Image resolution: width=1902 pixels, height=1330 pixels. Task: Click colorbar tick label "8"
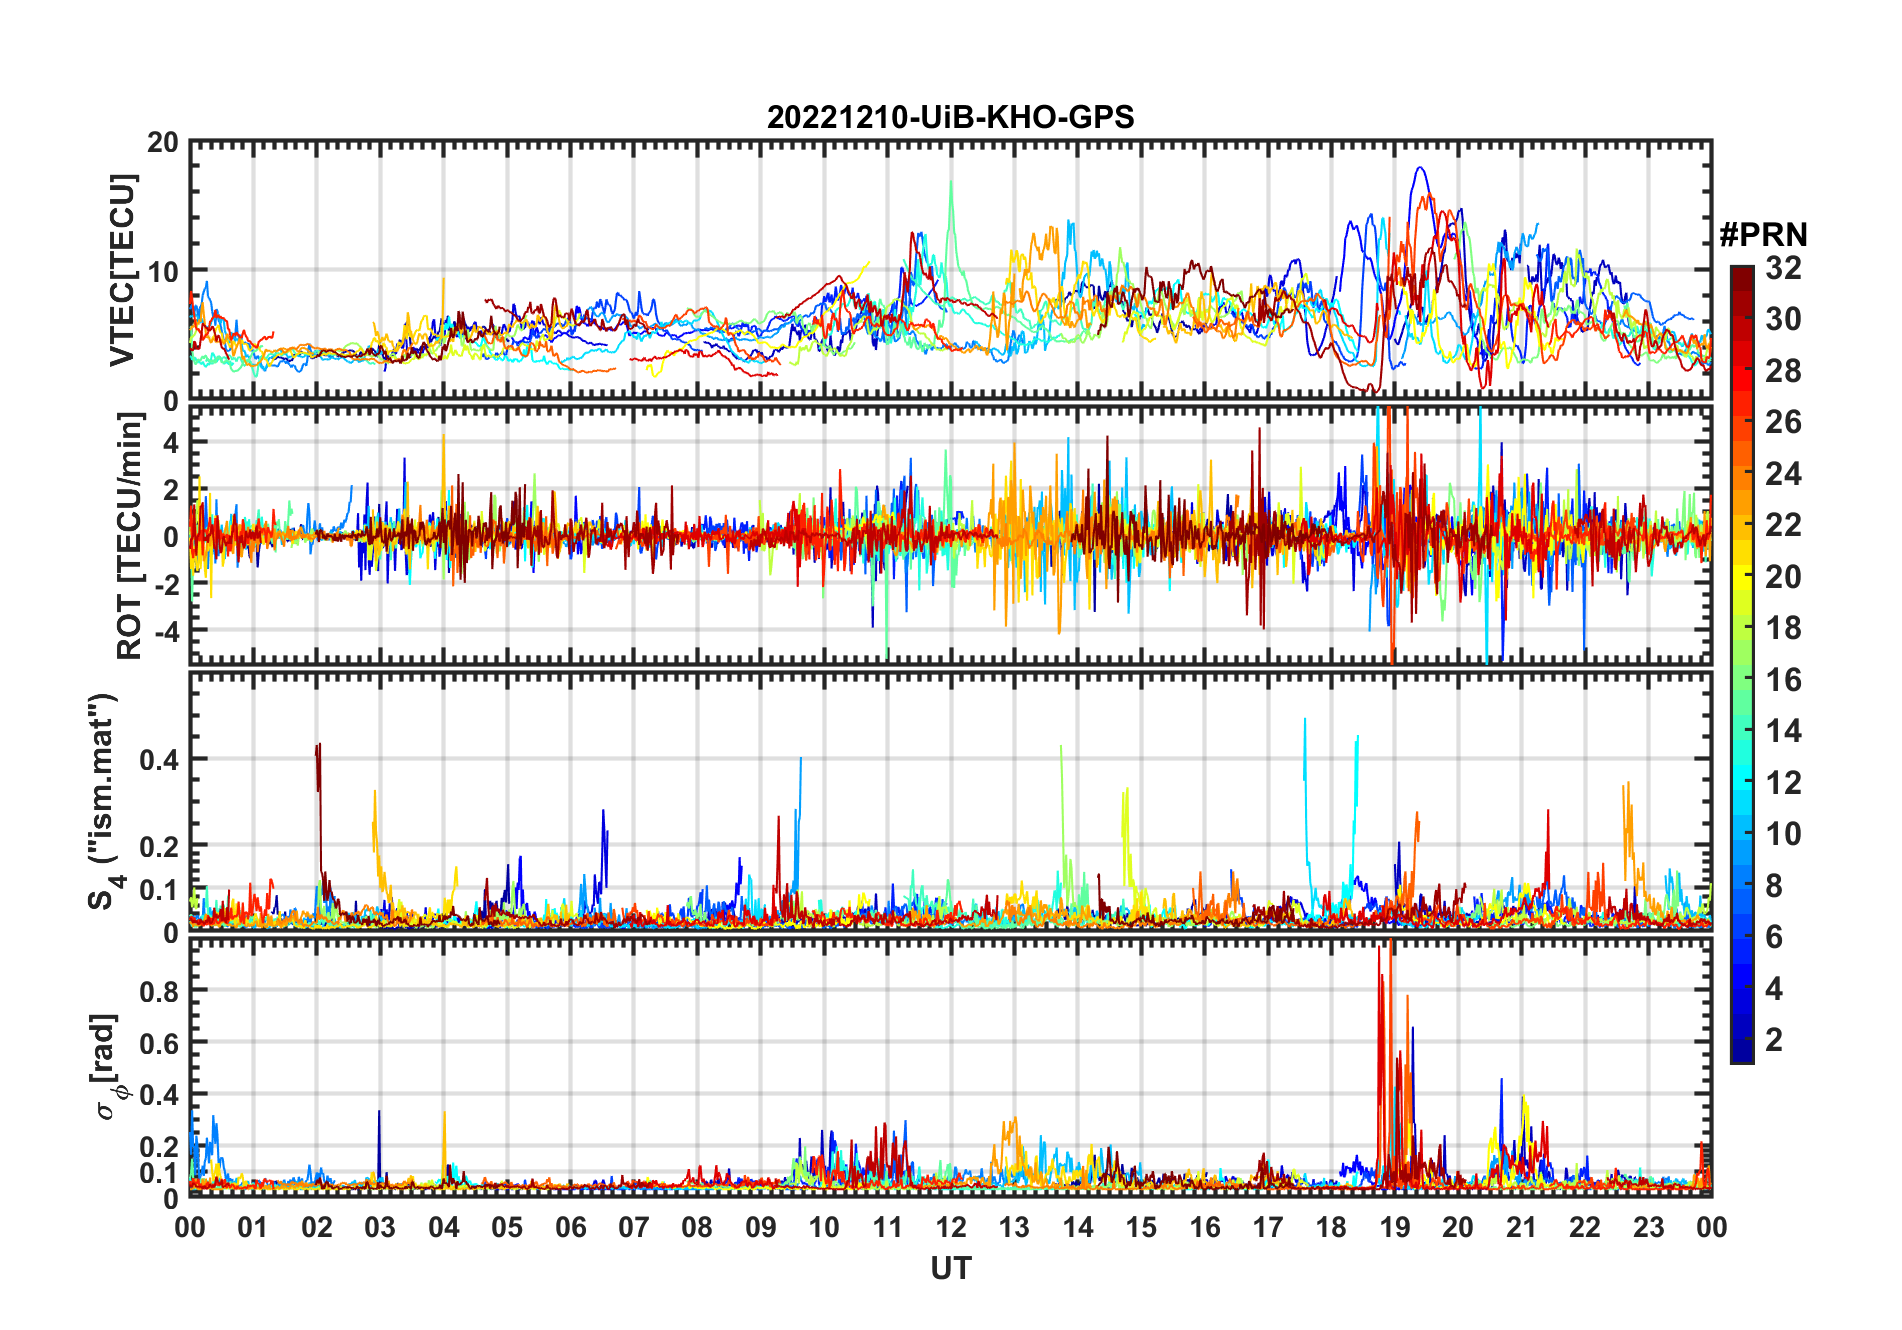tap(1775, 885)
